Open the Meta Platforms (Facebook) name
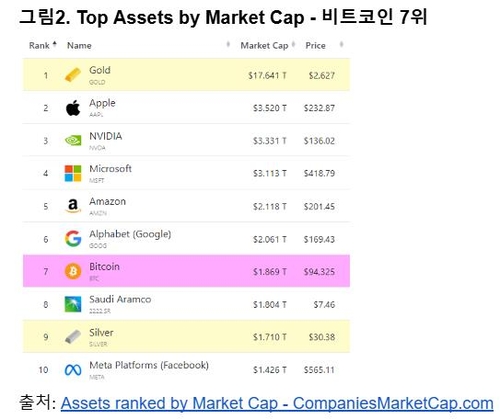This screenshot has width=500, height=419. tap(149, 365)
